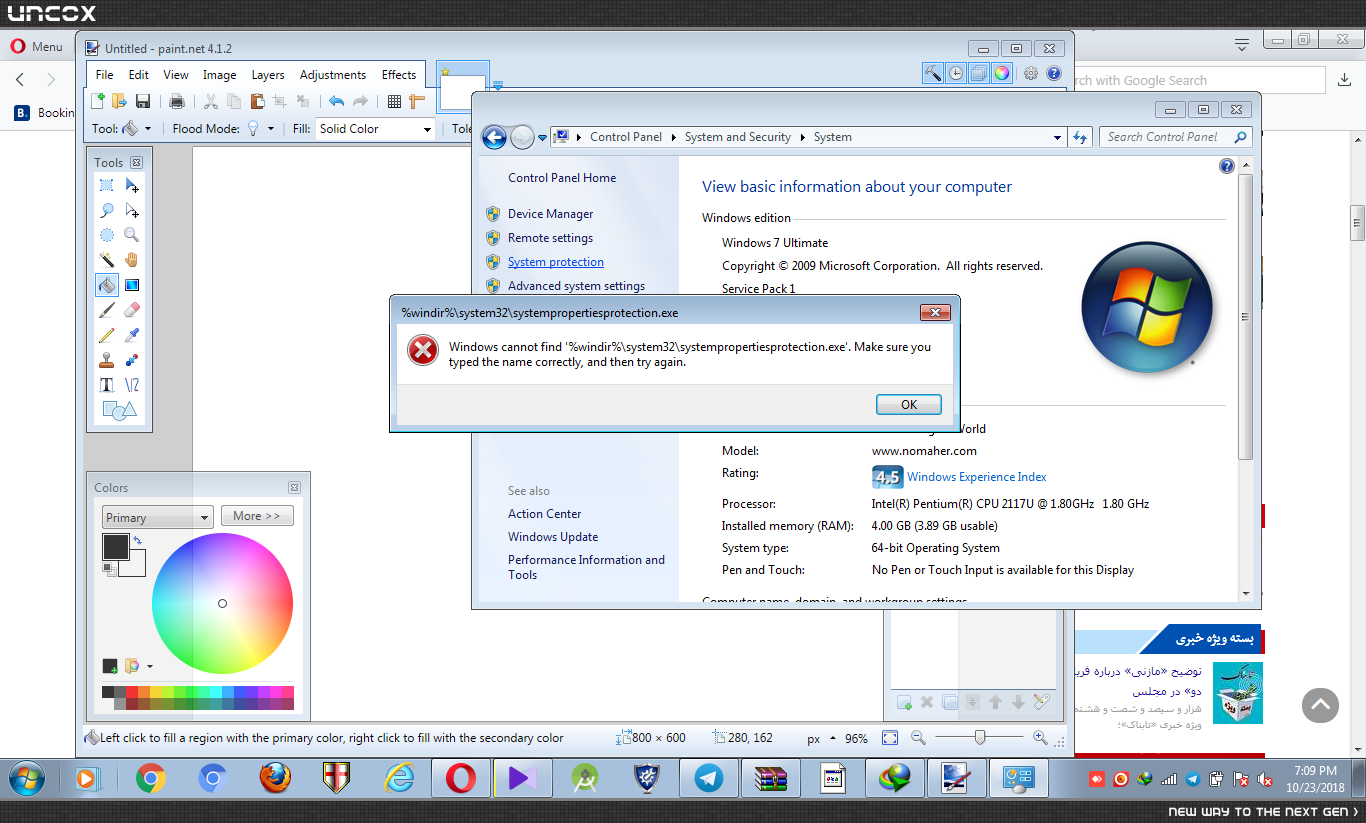Viewport: 1366px width, 823px height.
Task: Expand the palette menu arrow in Colors
Action: tap(150, 666)
